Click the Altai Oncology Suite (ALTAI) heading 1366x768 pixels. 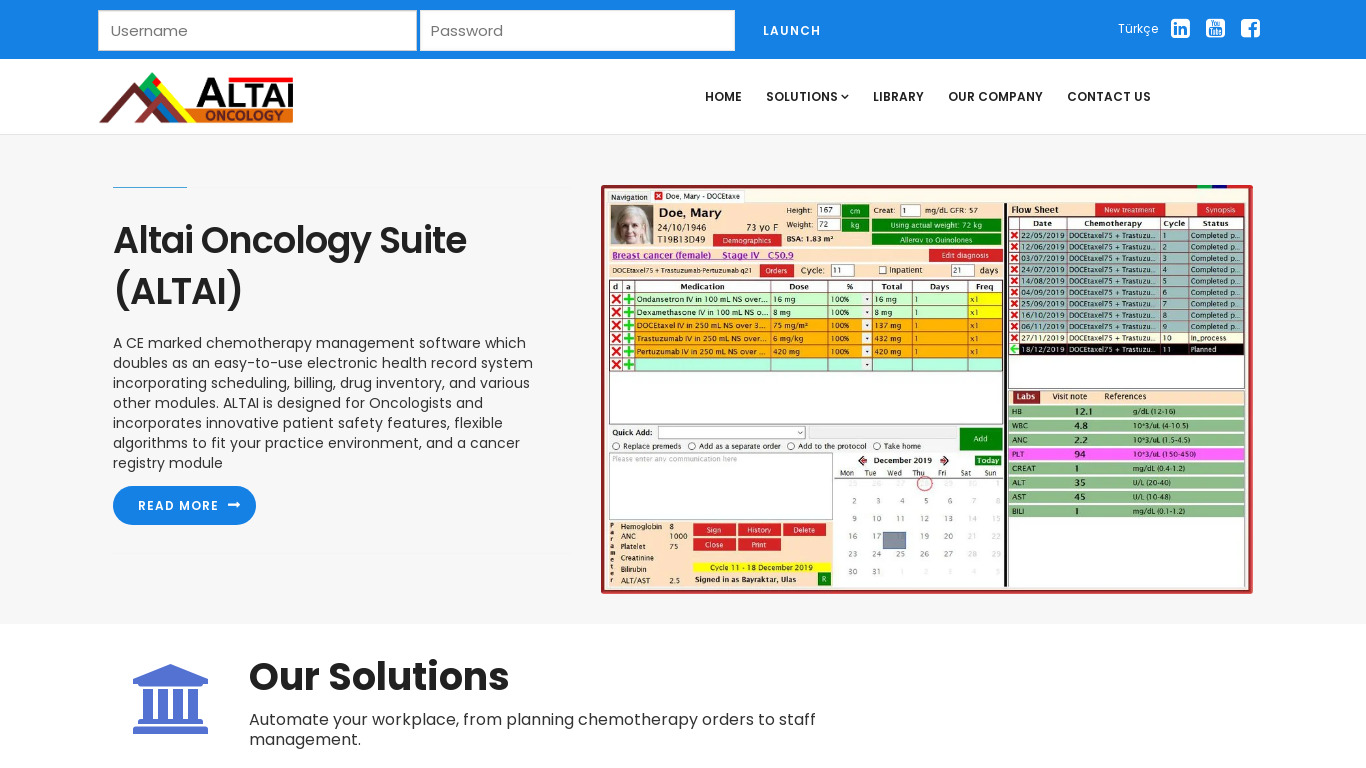[290, 266]
